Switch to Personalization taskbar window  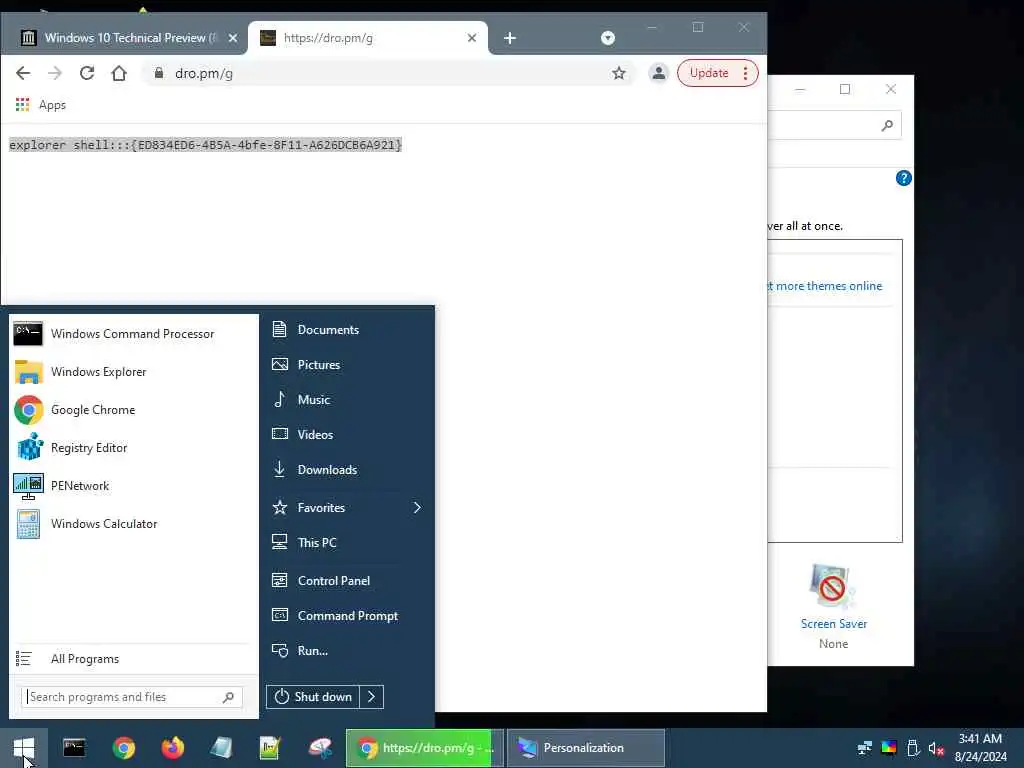[586, 748]
